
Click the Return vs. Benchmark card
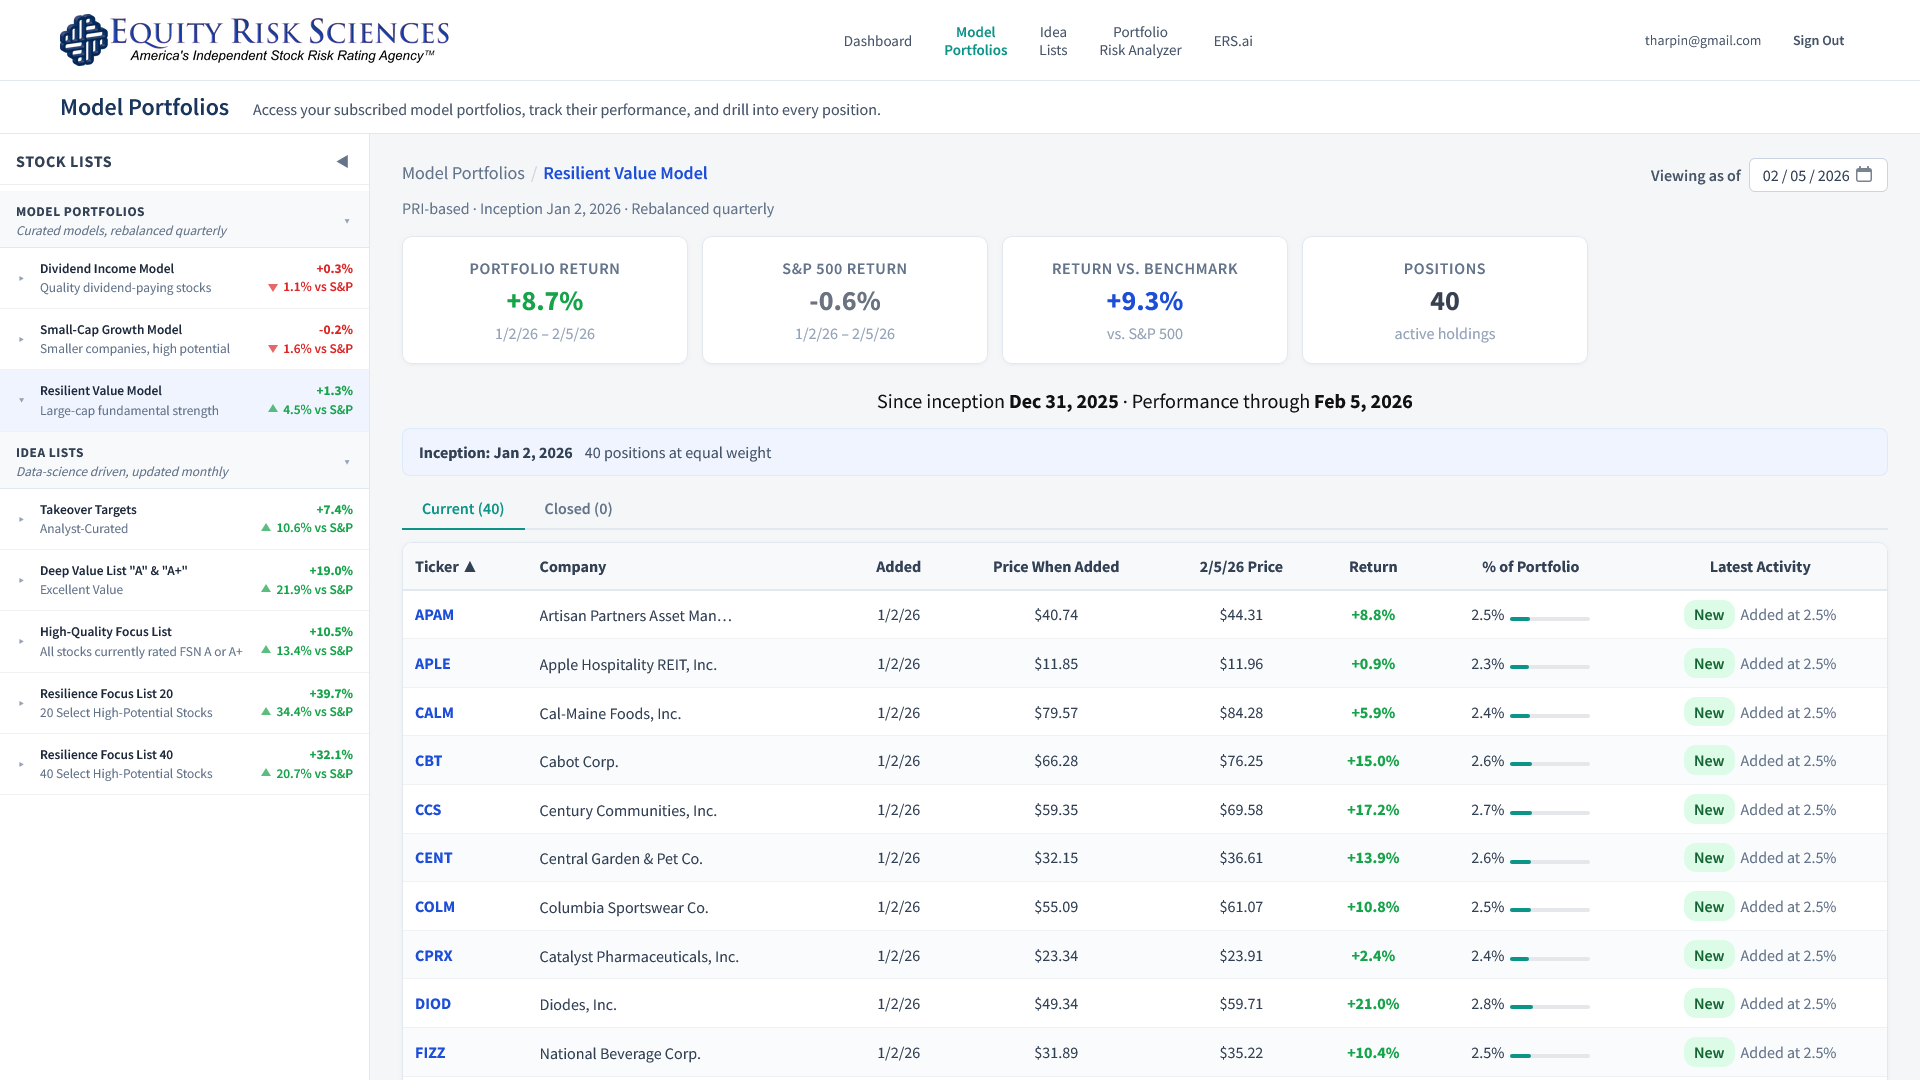1145,300
